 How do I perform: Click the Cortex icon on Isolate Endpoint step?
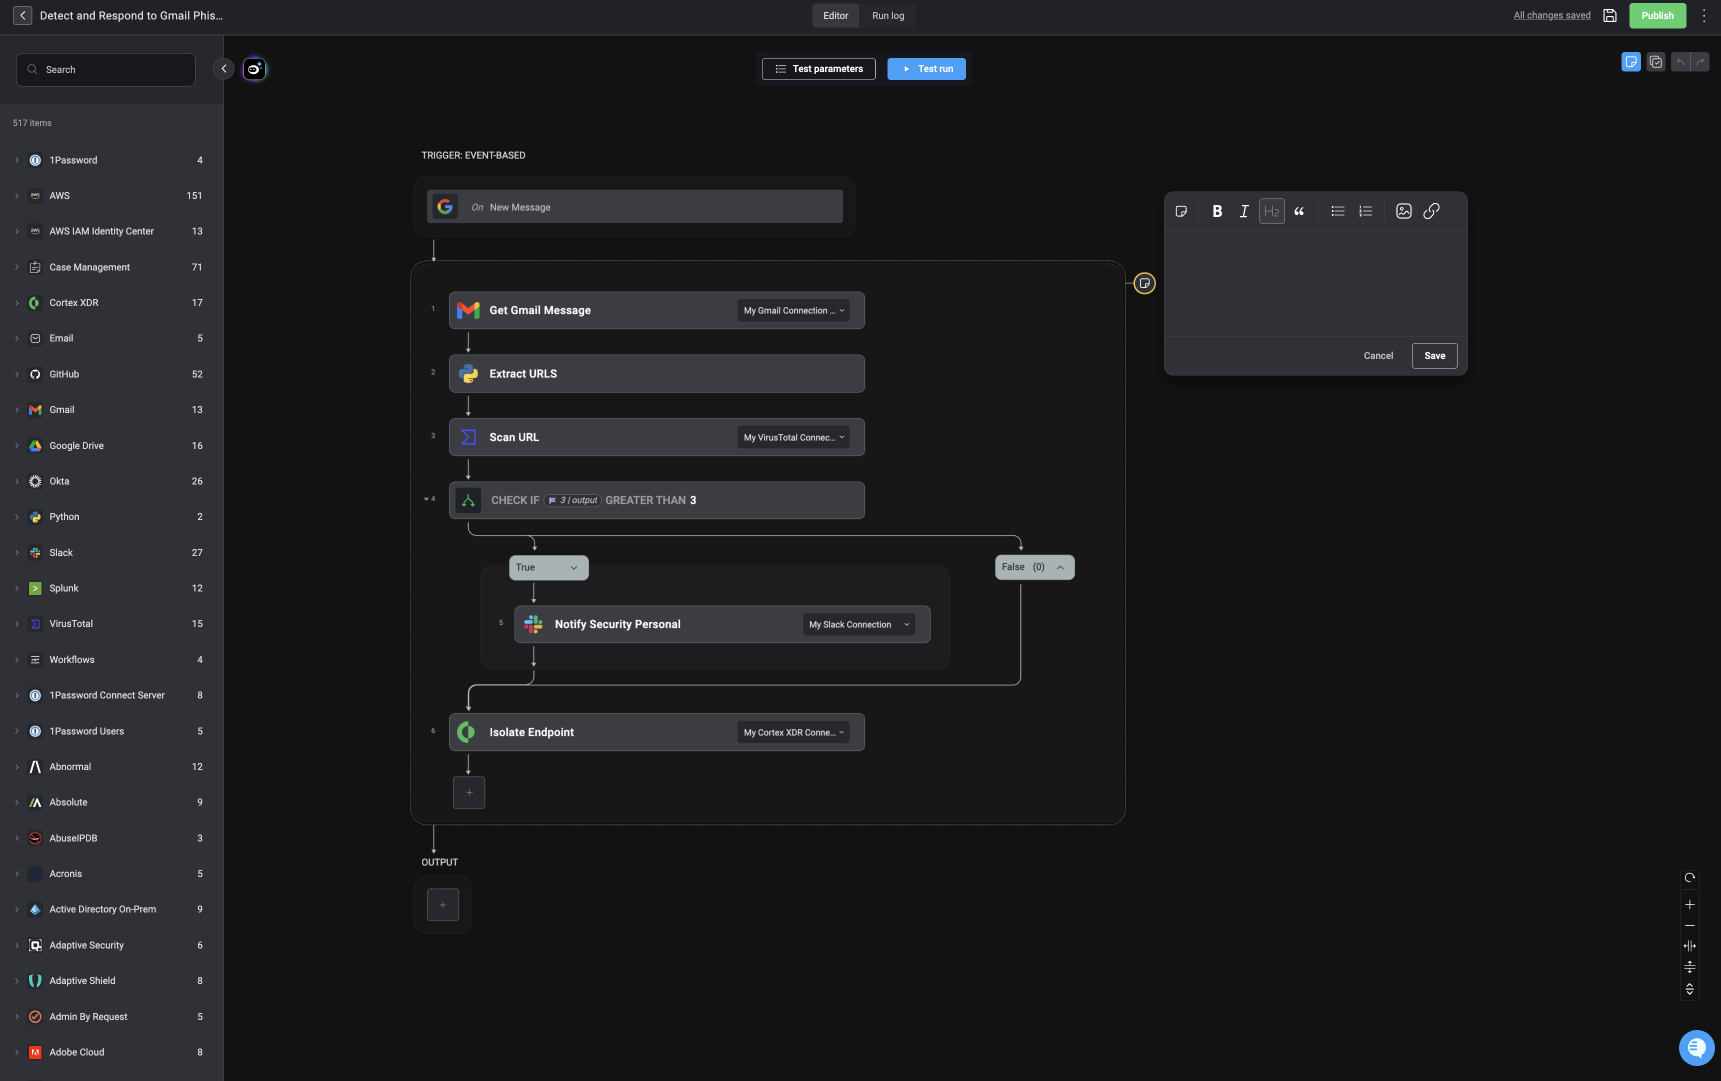coord(467,732)
